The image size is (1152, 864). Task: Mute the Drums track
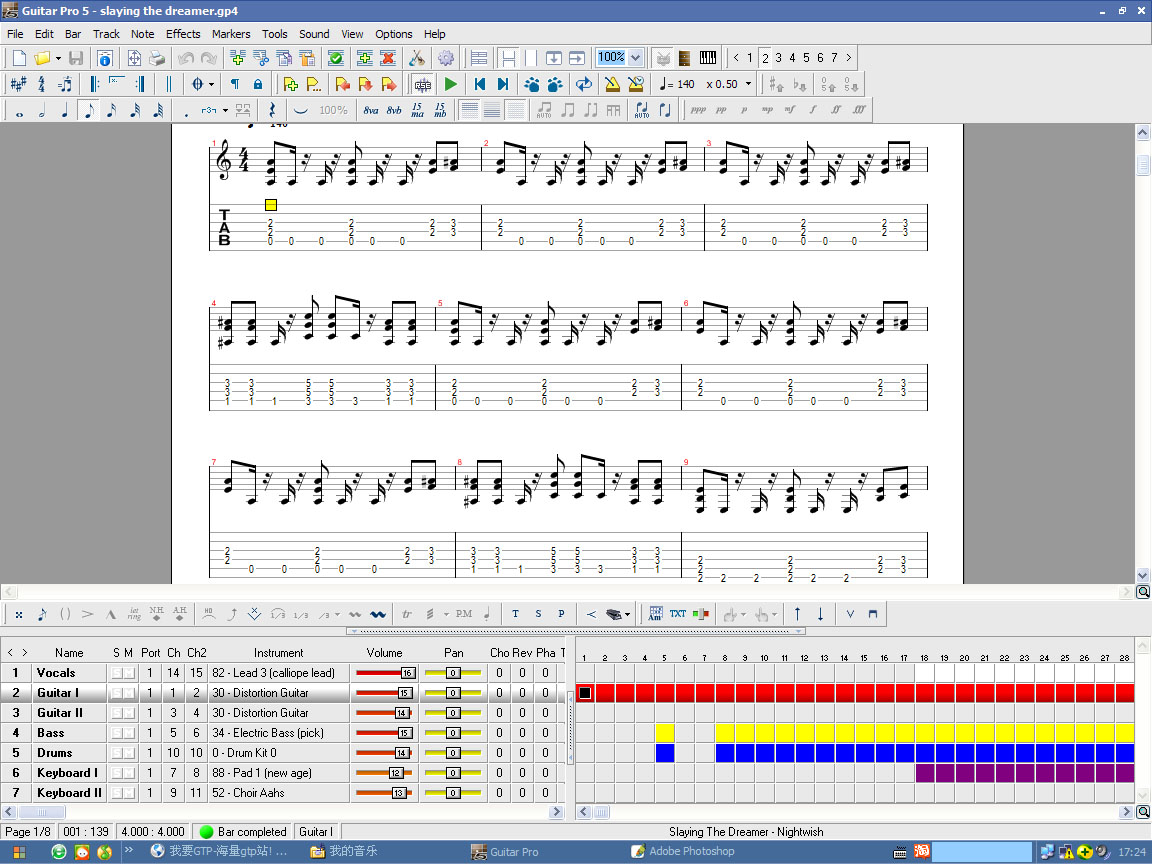point(129,753)
